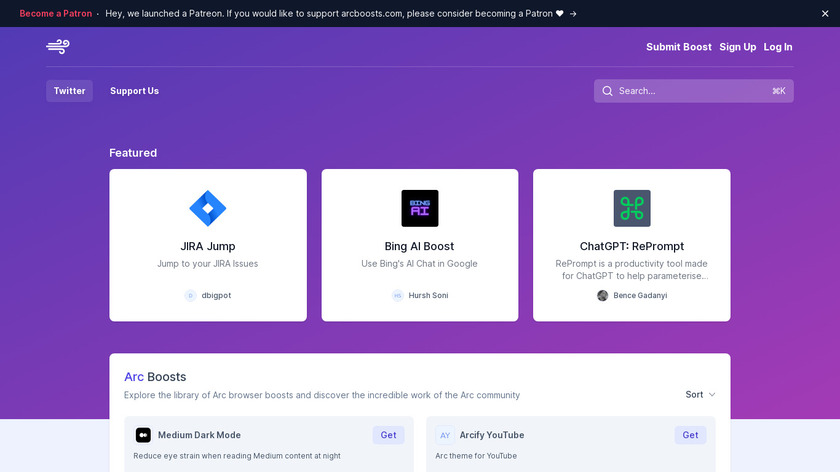Click the arrow after the Patreon message
The width and height of the screenshot is (840, 472).
[x=573, y=13]
